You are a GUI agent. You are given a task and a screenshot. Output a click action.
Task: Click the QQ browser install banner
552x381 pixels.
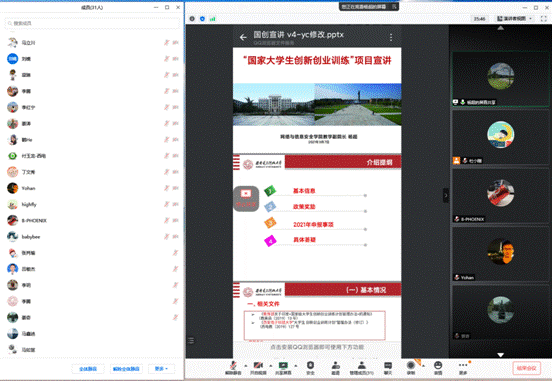317,347
